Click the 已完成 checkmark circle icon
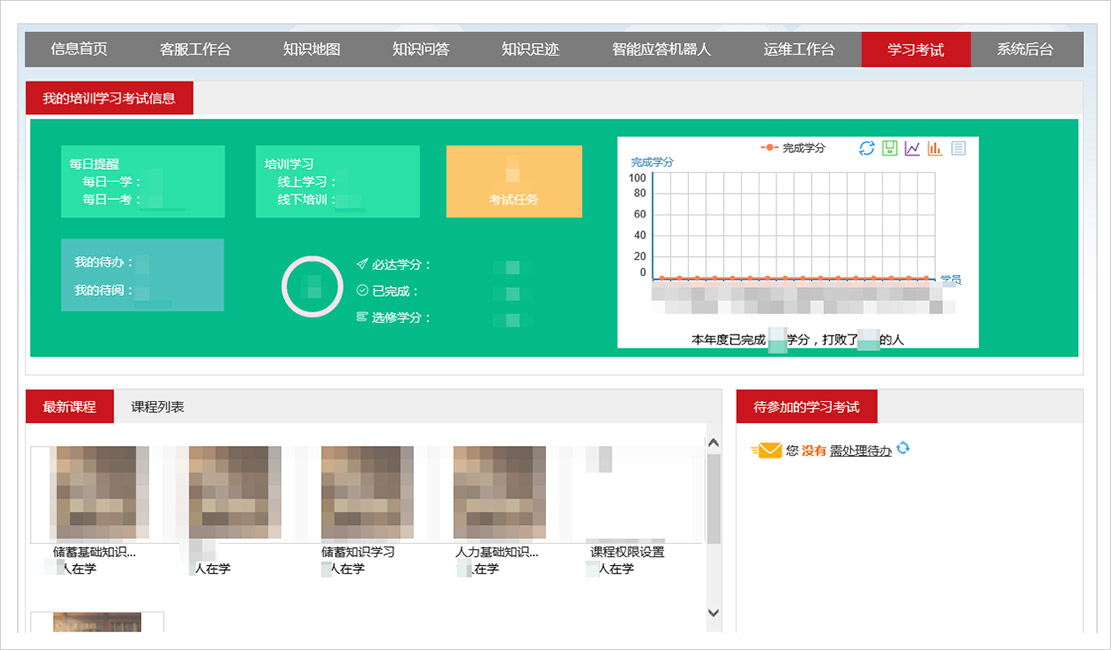The image size is (1111, 650). coord(362,291)
